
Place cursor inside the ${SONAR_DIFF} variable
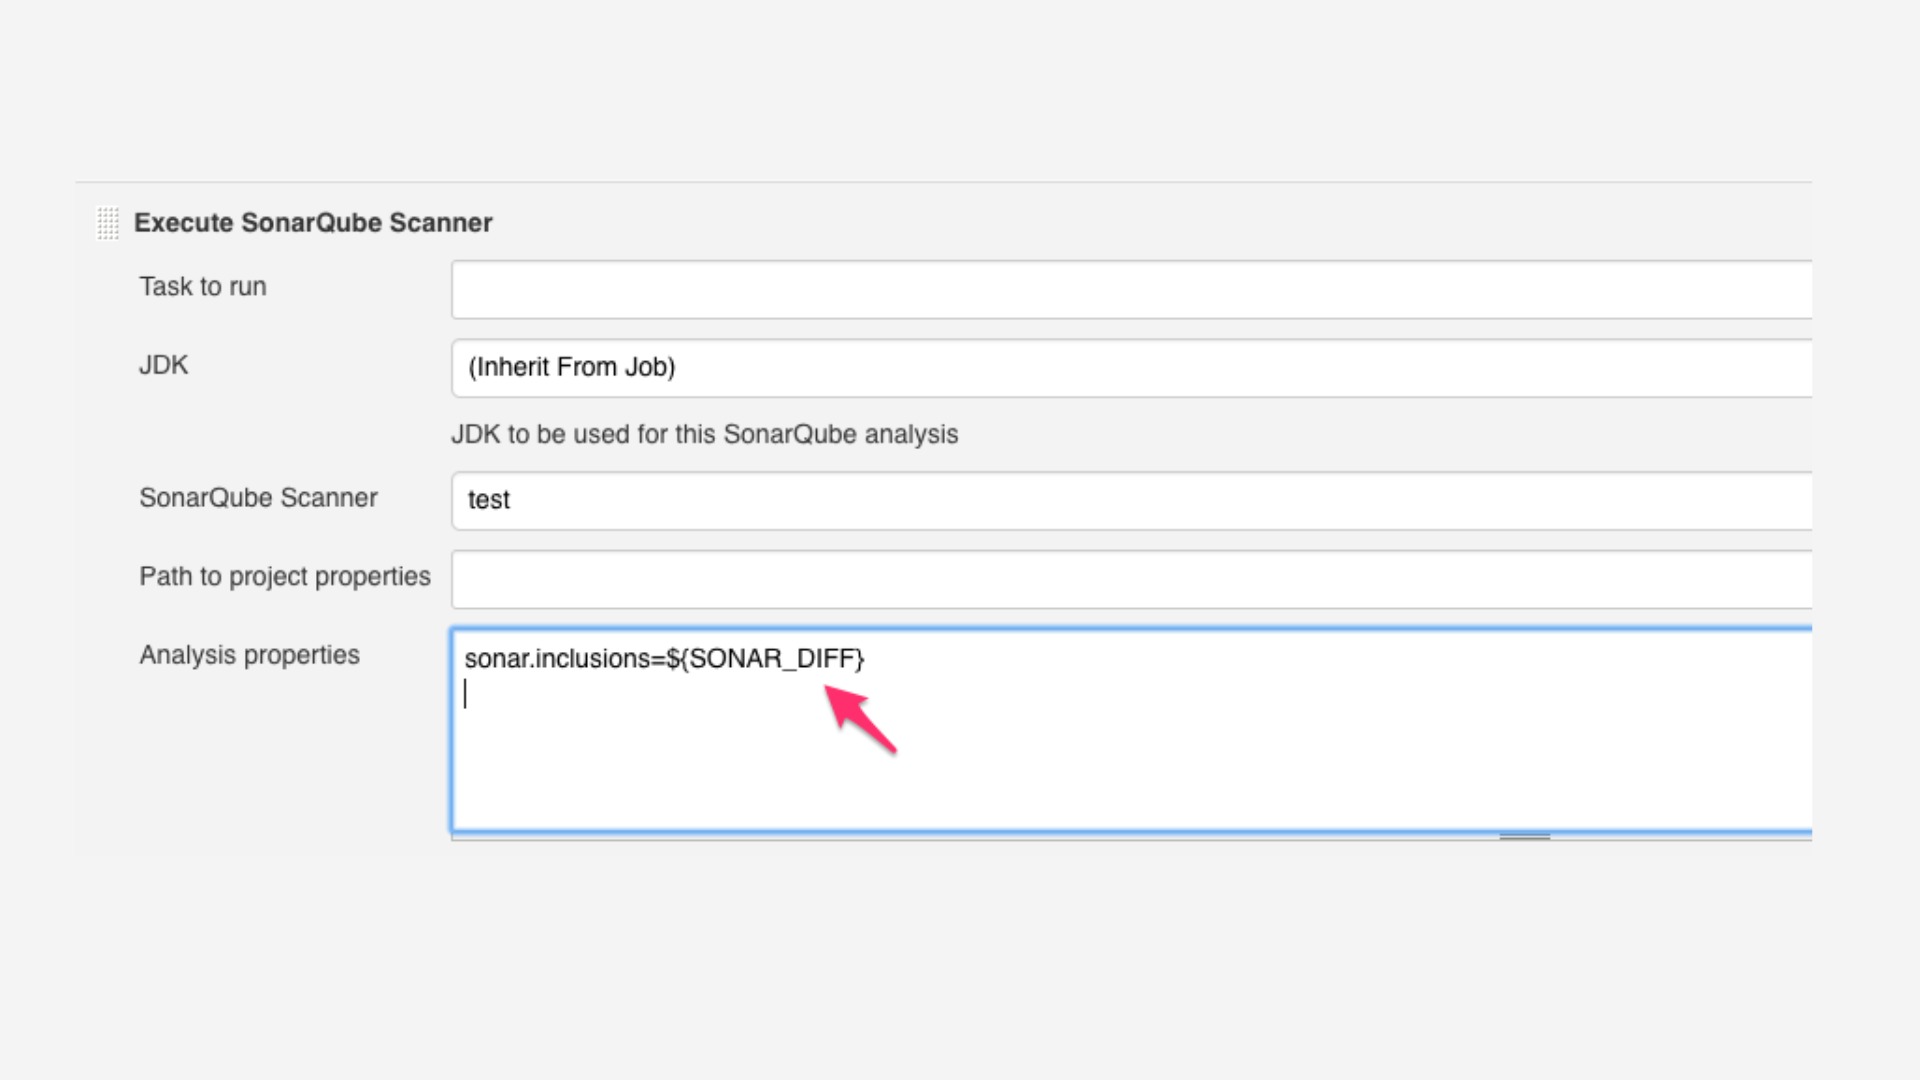point(770,659)
